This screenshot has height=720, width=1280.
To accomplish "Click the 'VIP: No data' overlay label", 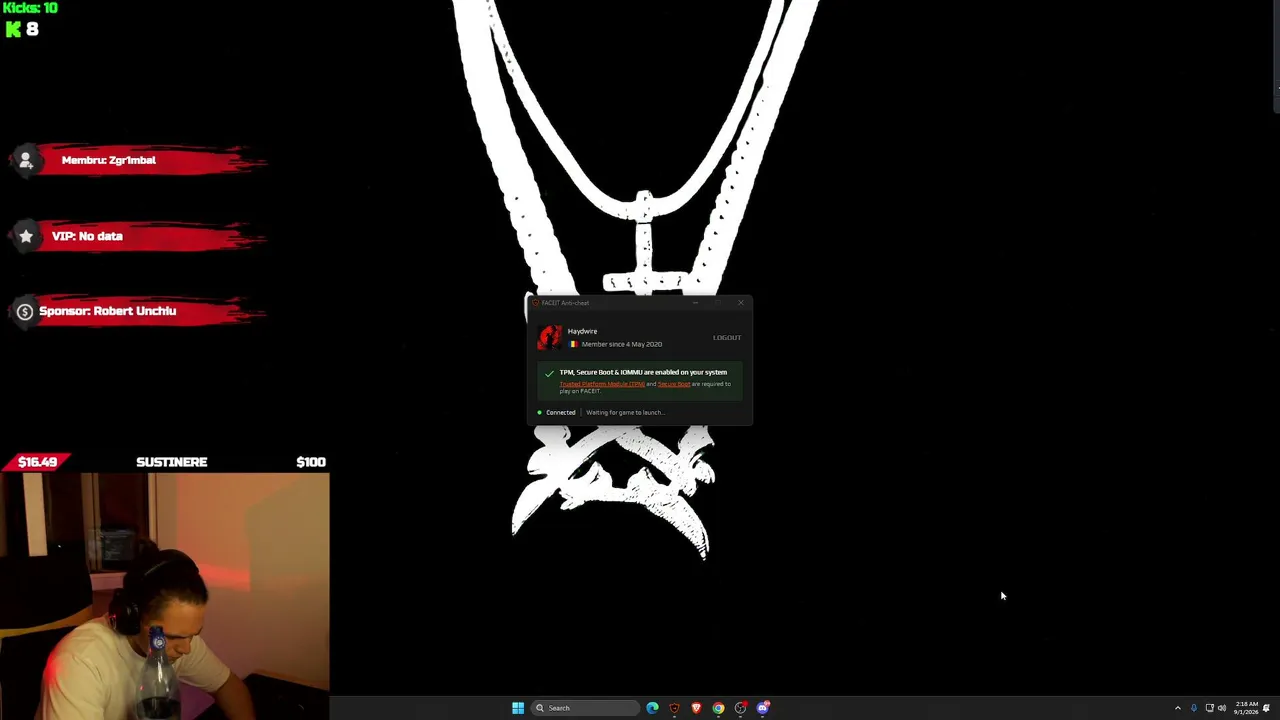I will click(x=87, y=236).
